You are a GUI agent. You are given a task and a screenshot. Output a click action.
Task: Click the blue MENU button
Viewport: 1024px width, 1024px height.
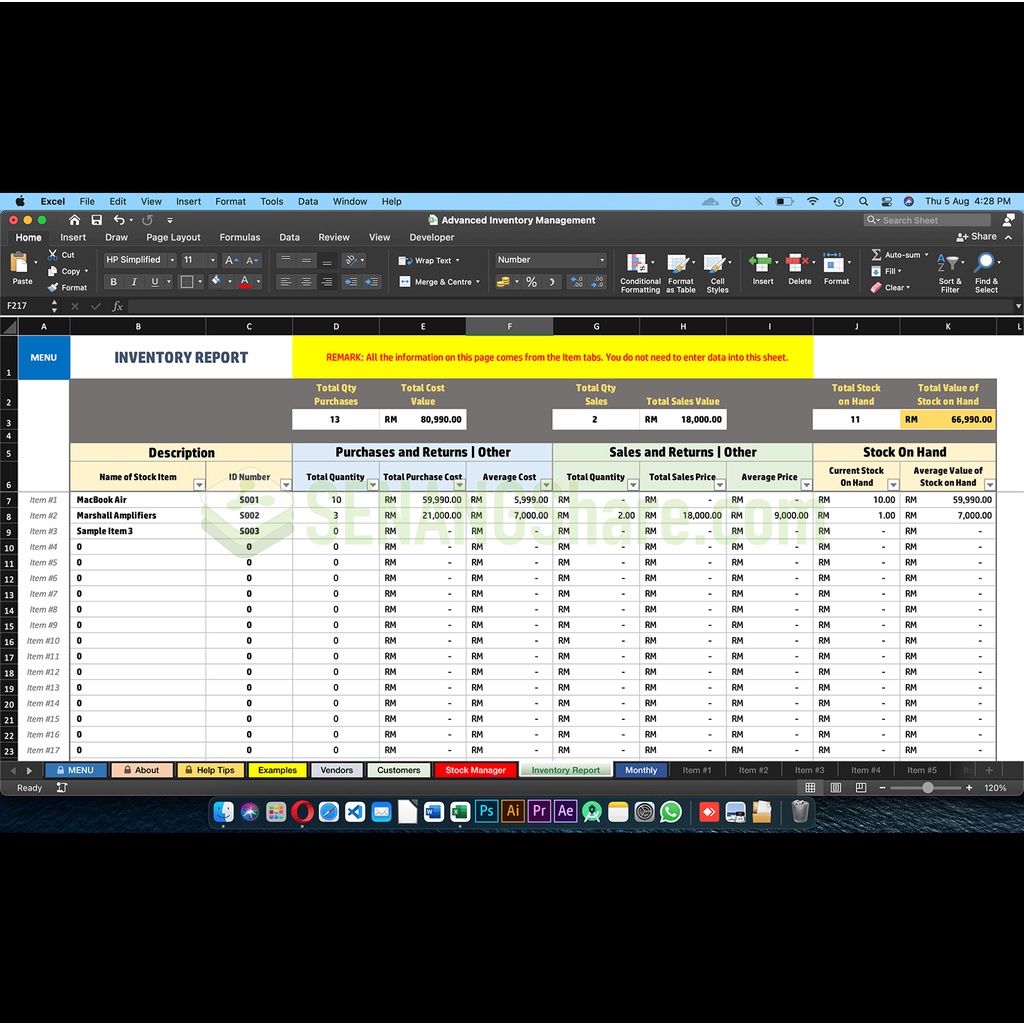[x=44, y=357]
